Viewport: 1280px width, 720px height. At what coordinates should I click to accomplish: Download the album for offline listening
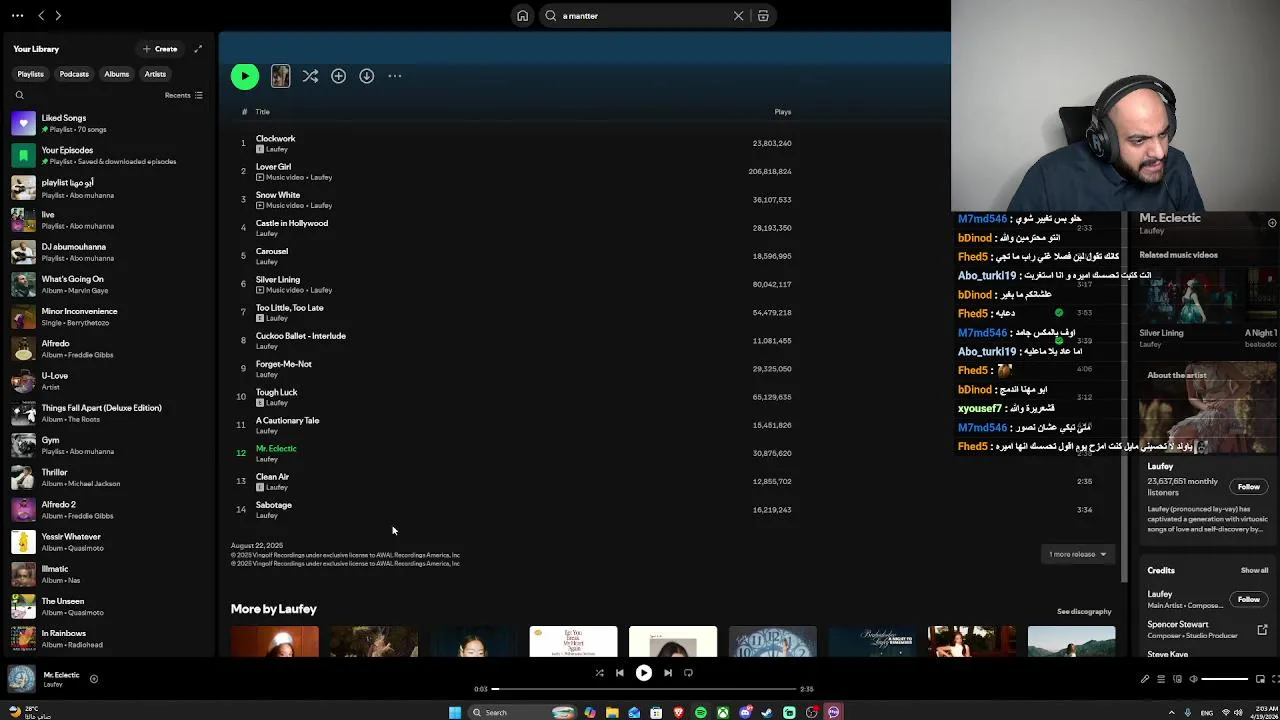pyautogui.click(x=367, y=76)
